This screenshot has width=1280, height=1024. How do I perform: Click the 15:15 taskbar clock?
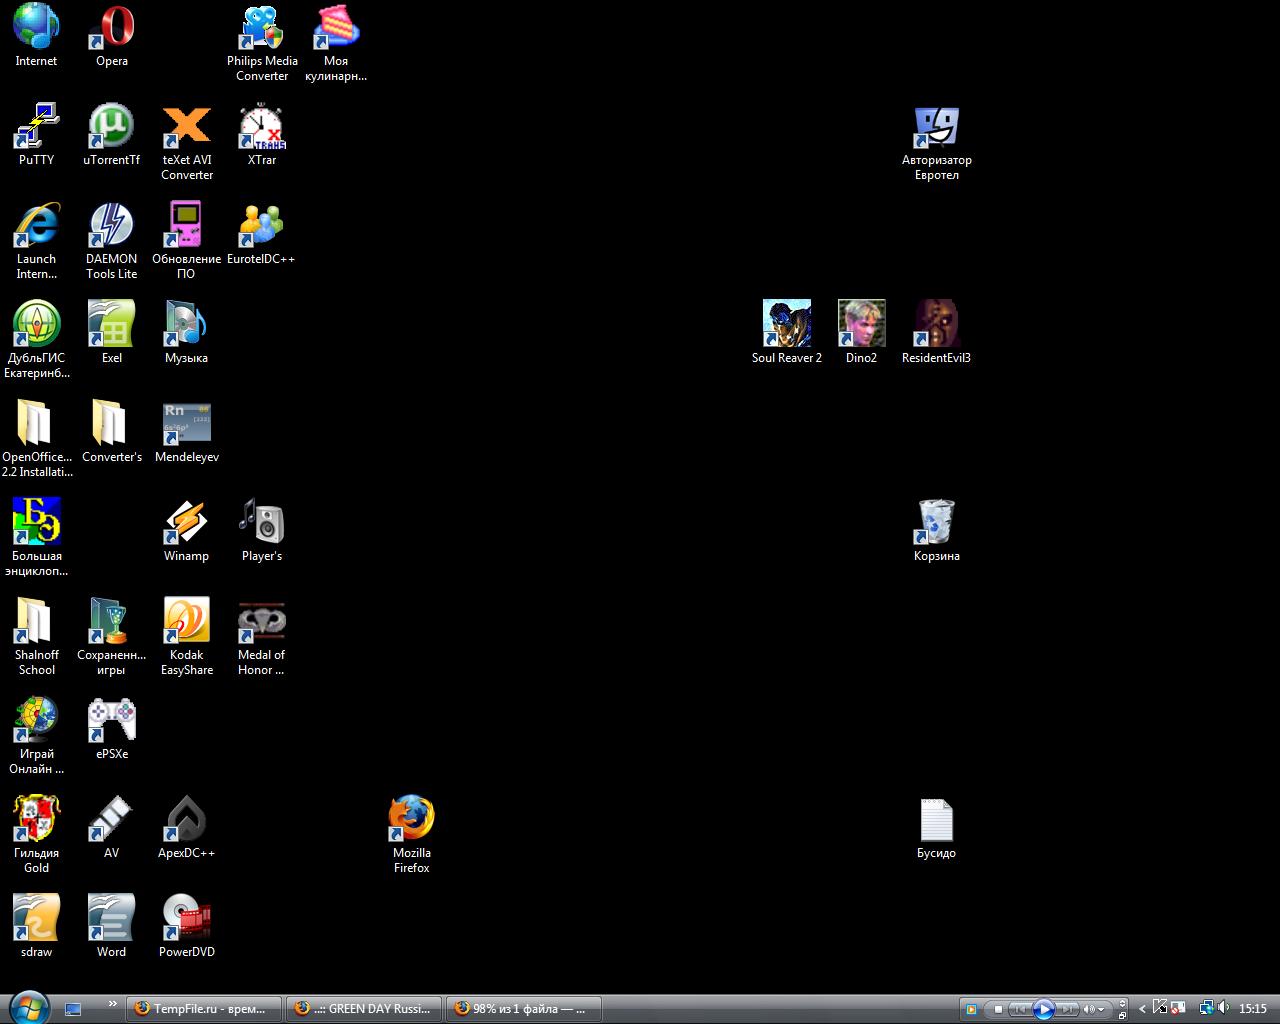[1253, 1008]
